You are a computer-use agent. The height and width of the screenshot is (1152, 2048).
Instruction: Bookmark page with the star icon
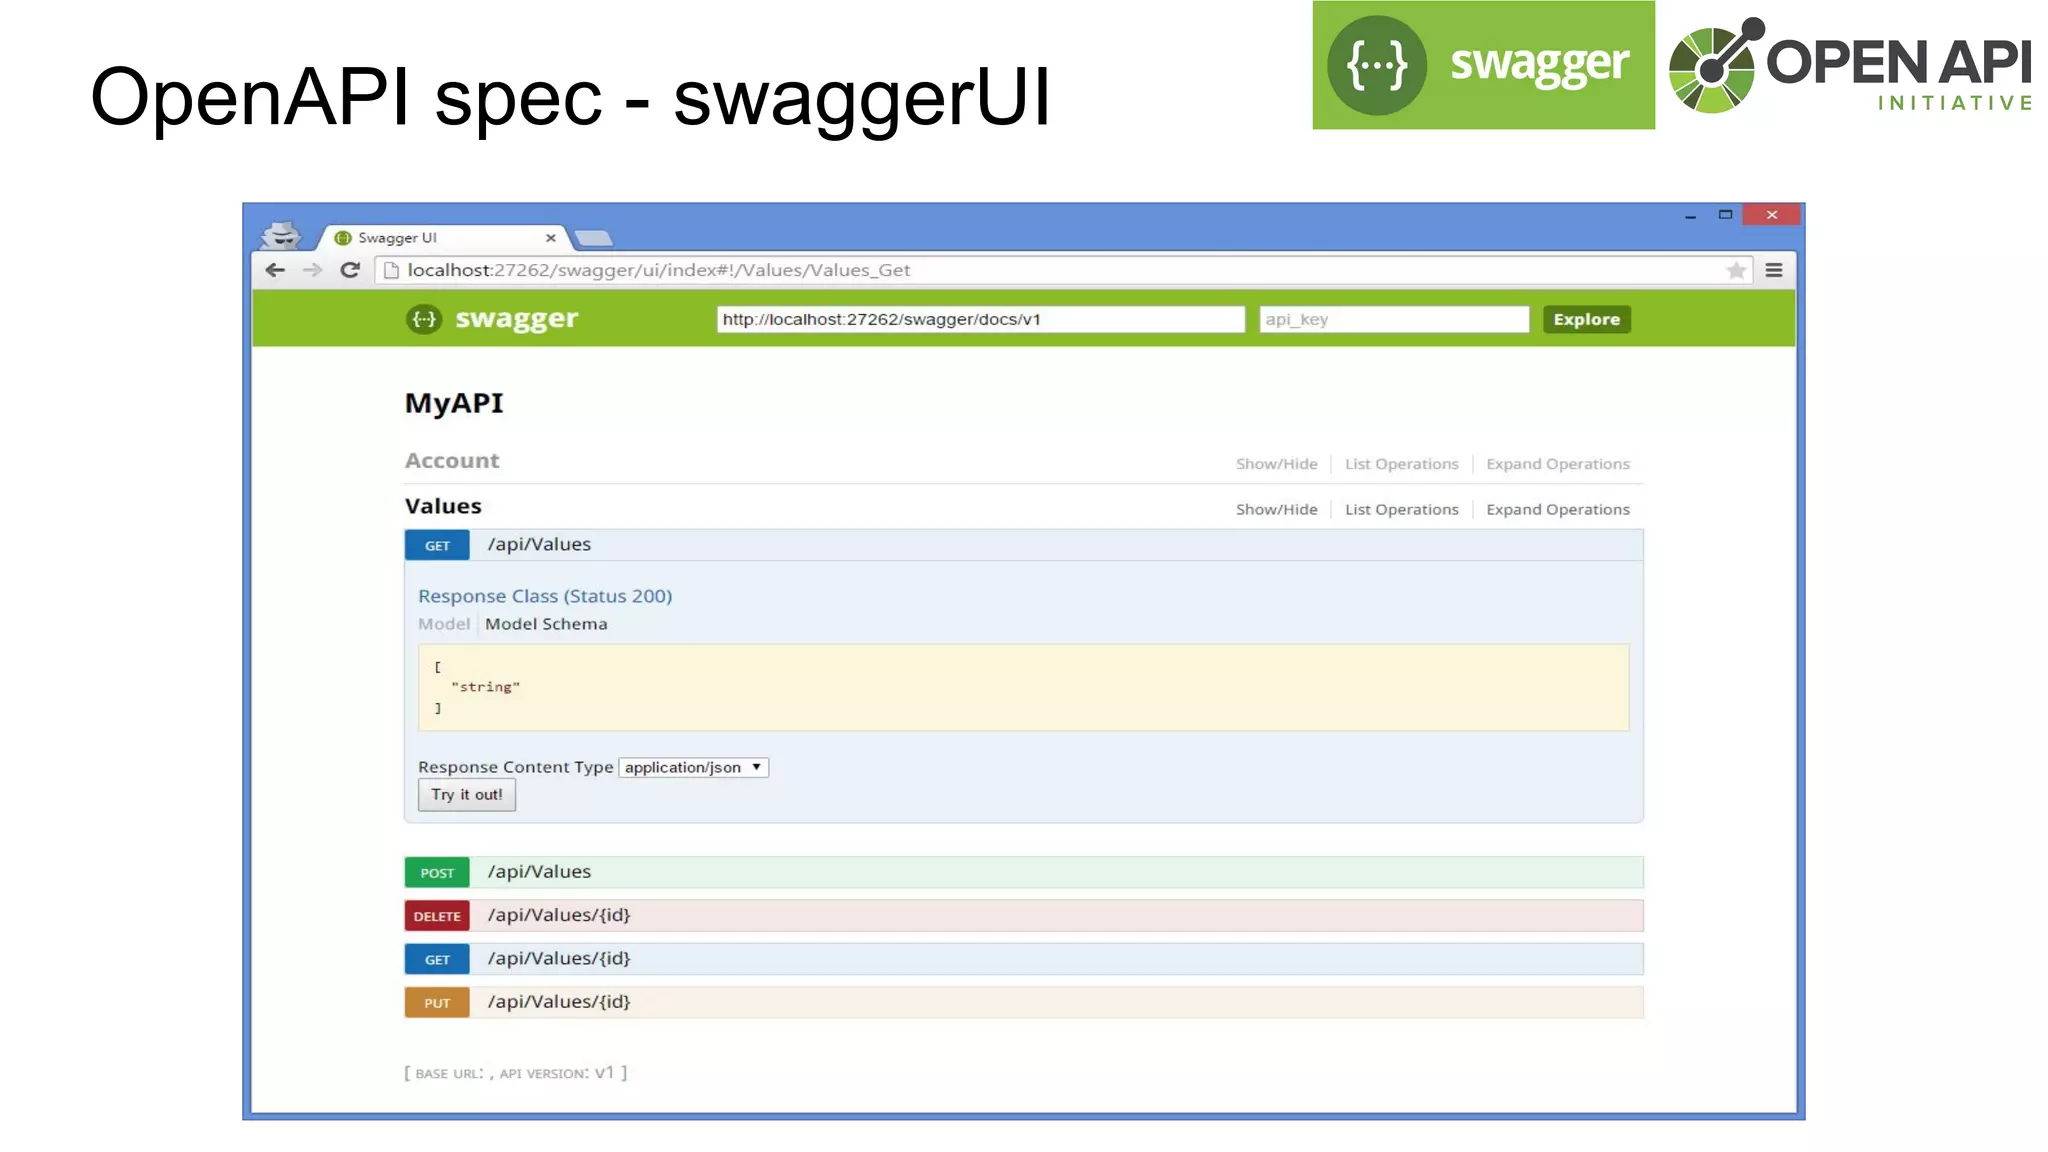(1736, 270)
